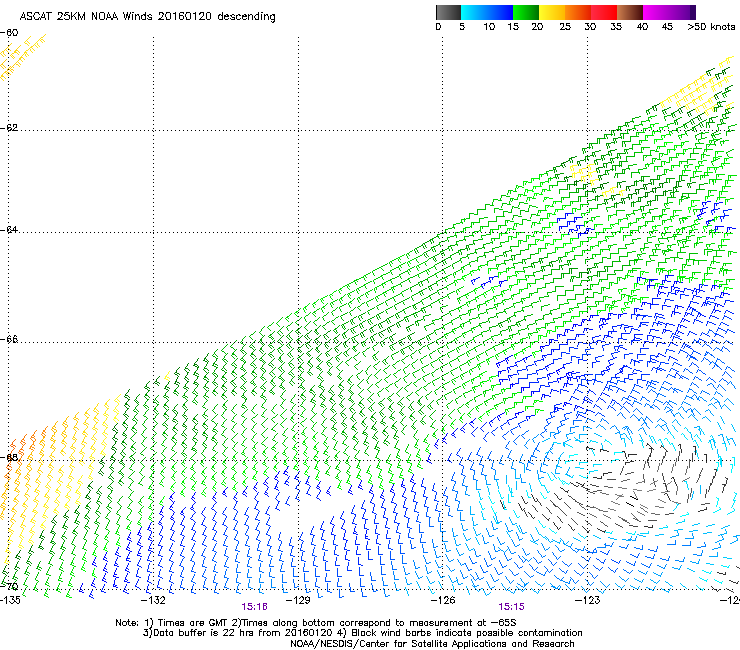Click the yellow 20-25 knots legend swatch

(552, 12)
